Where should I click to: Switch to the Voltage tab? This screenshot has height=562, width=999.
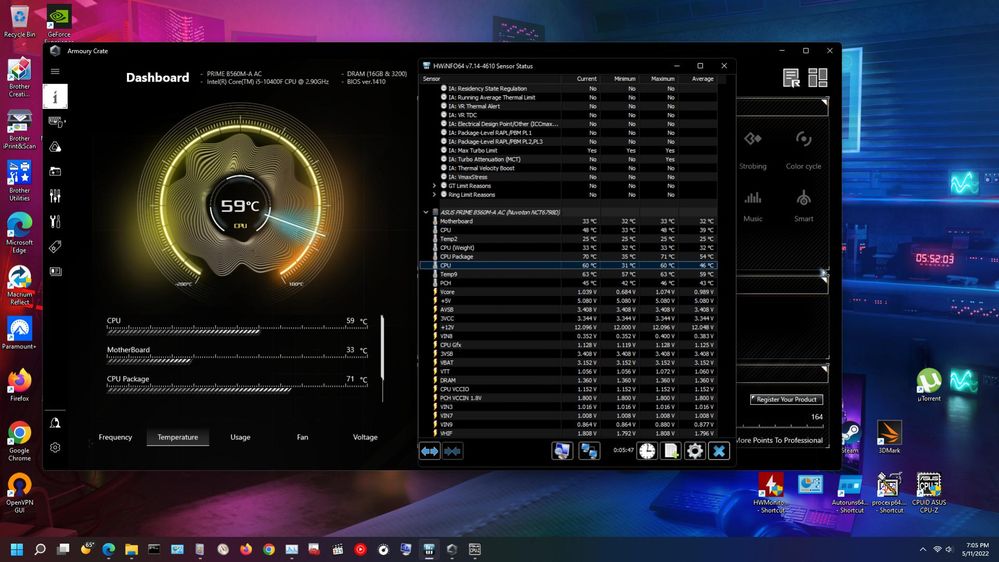(365, 437)
